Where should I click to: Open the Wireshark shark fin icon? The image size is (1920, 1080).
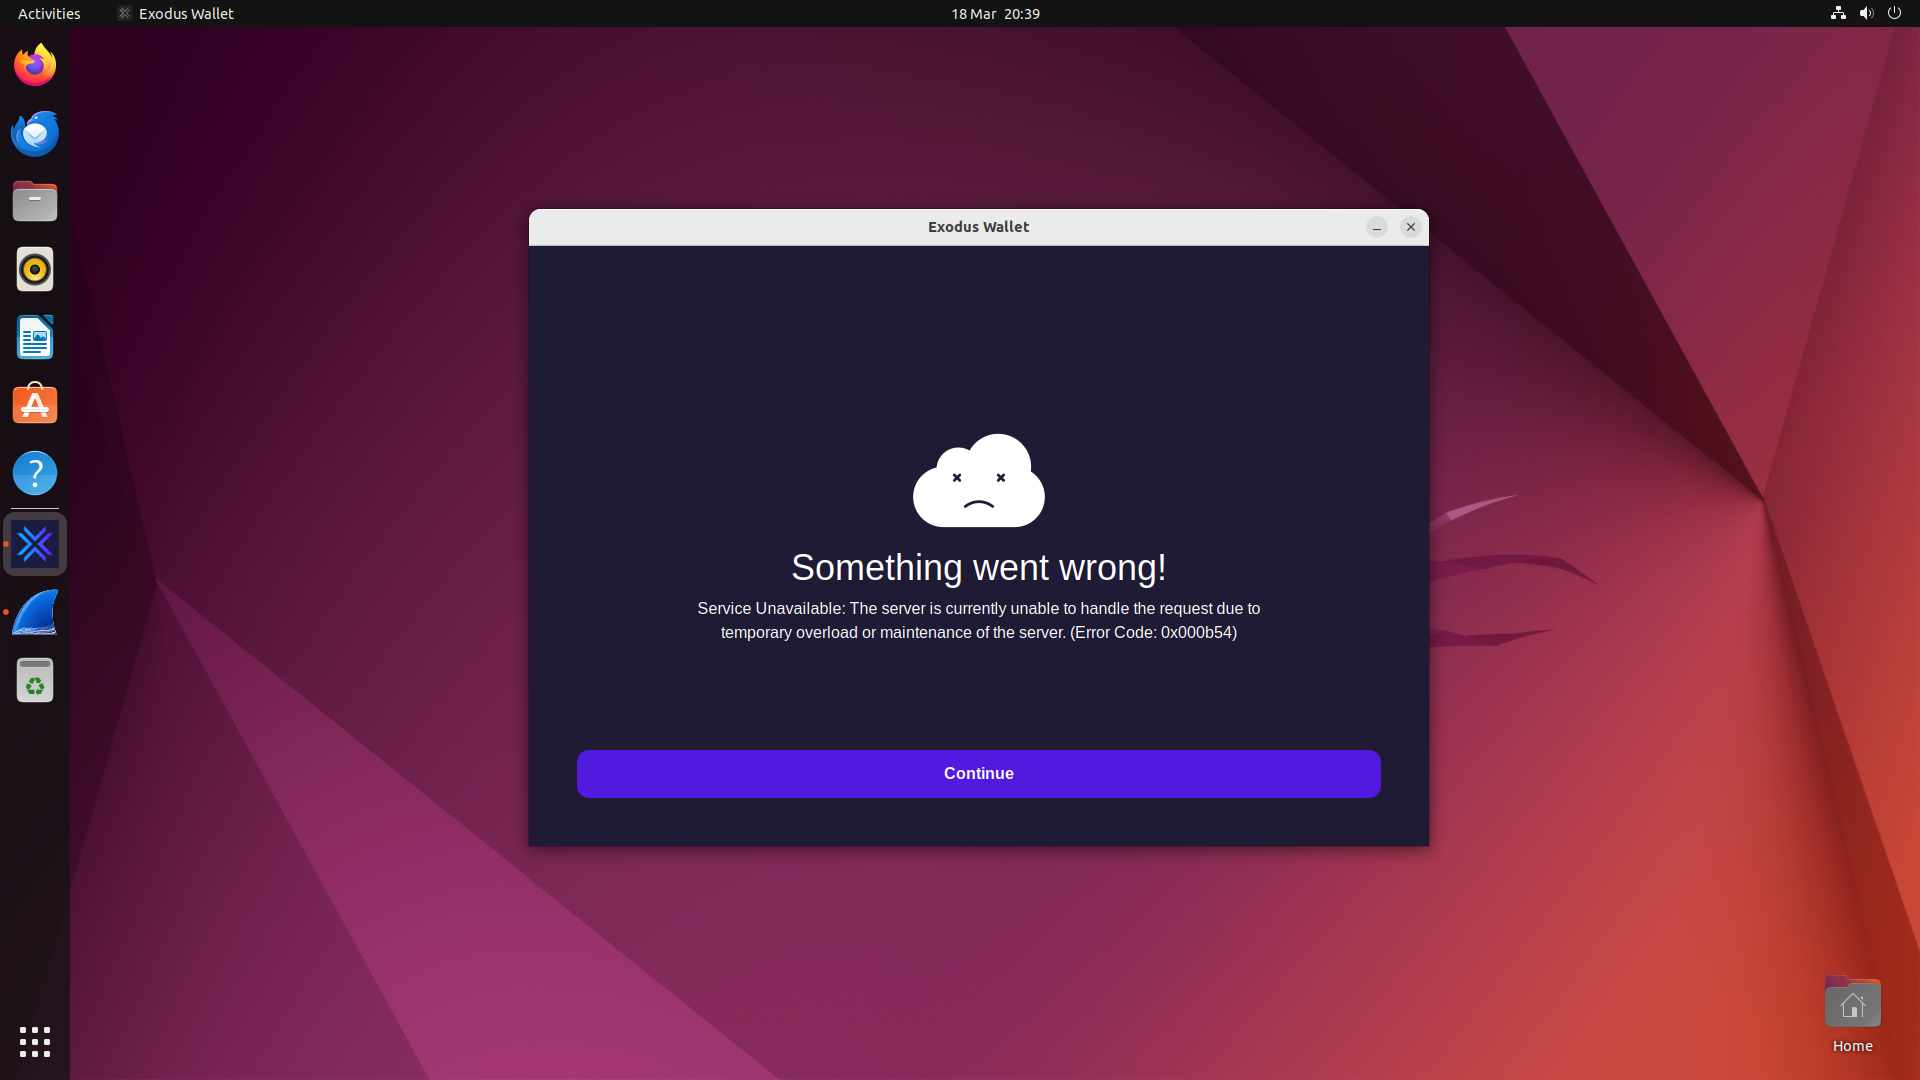click(35, 613)
